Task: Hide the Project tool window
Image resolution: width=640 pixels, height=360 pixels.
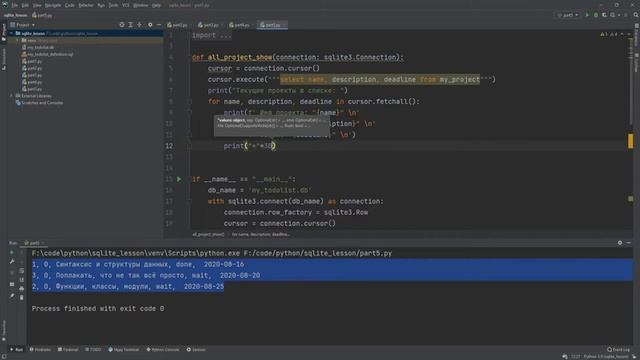Action: point(159,25)
